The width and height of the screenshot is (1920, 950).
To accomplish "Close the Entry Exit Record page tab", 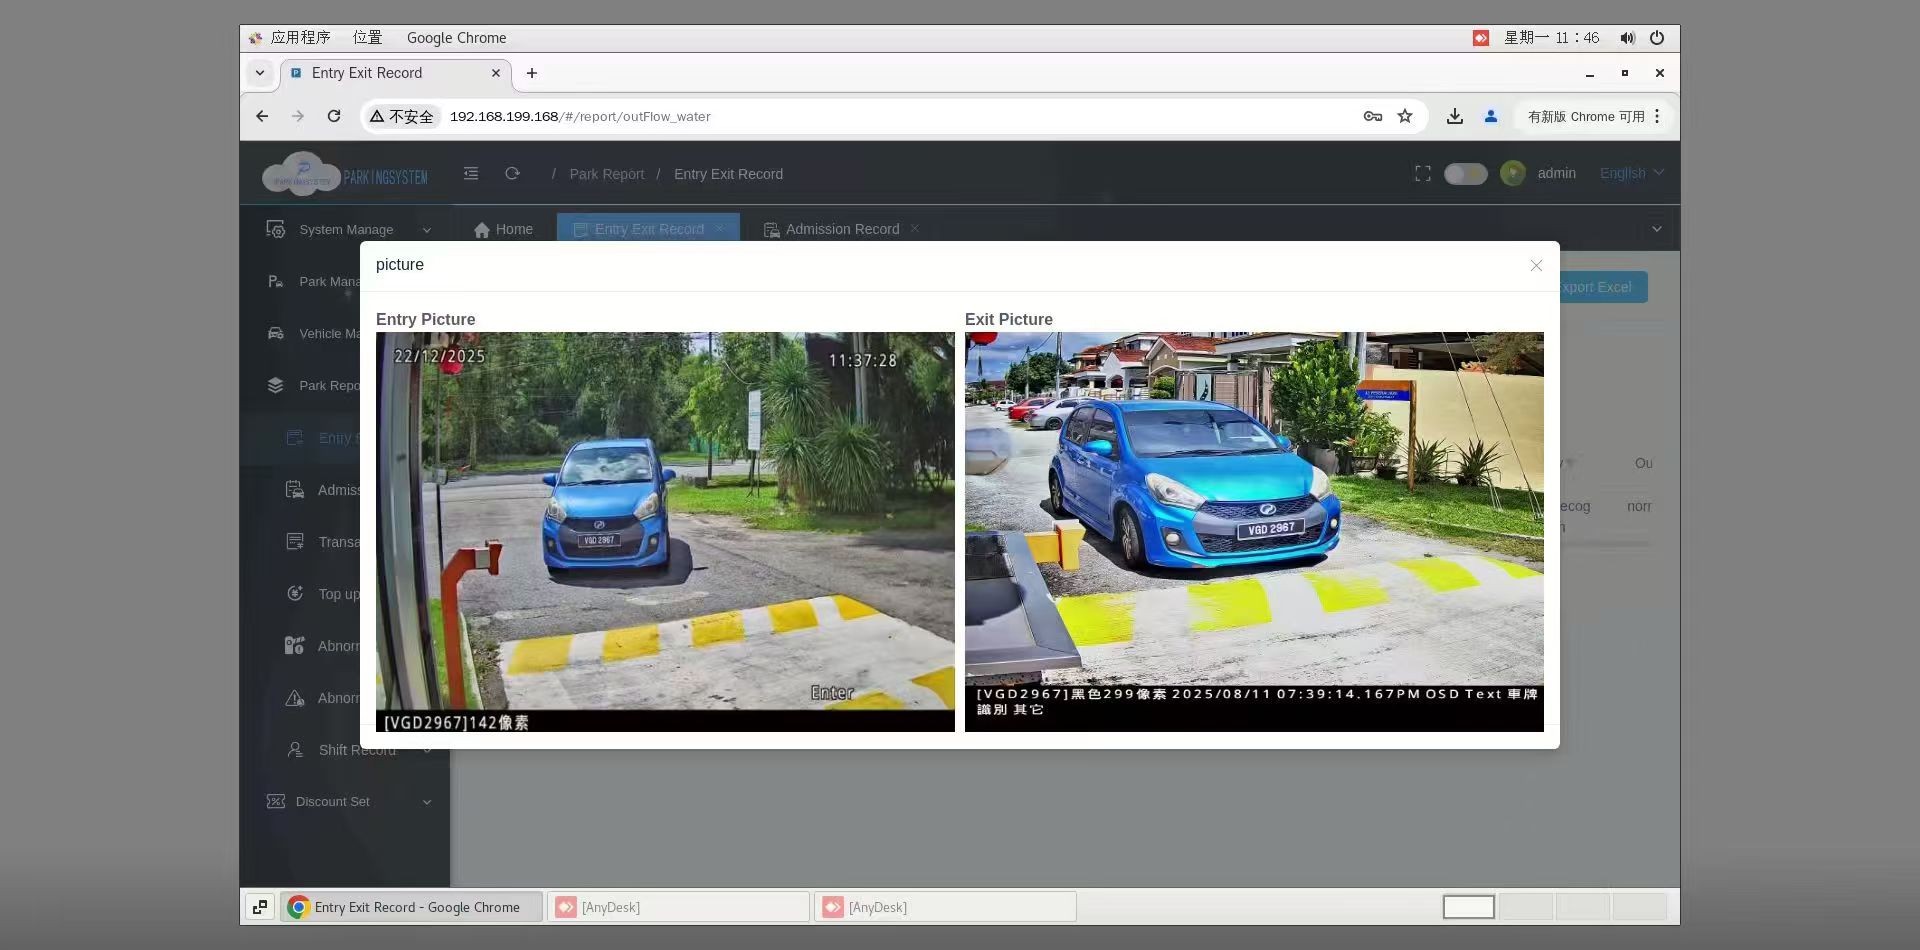I will coord(719,229).
